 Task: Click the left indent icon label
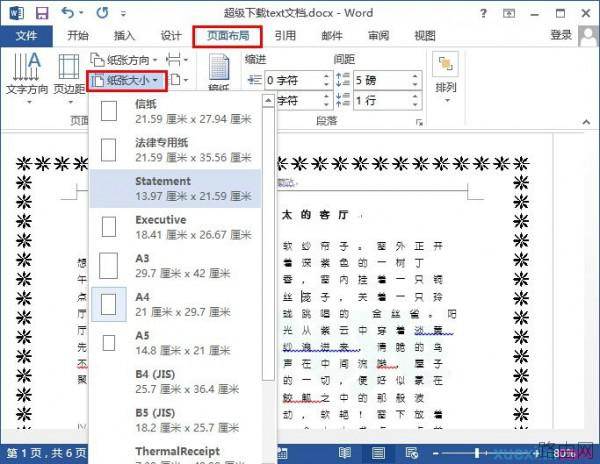(x=255, y=80)
